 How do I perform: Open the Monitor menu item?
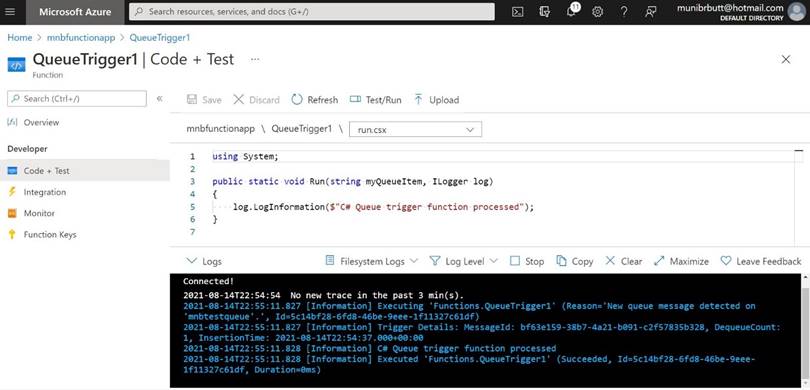pyautogui.click(x=39, y=213)
